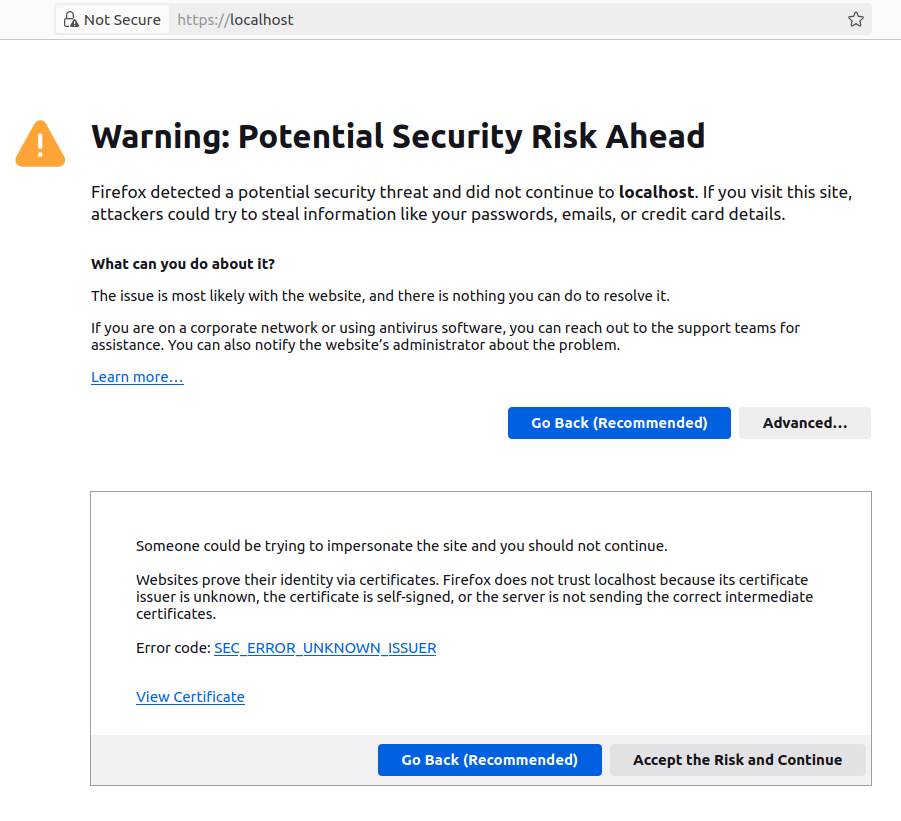
Task: Bookmark this page with the star icon
Action: pos(856,20)
